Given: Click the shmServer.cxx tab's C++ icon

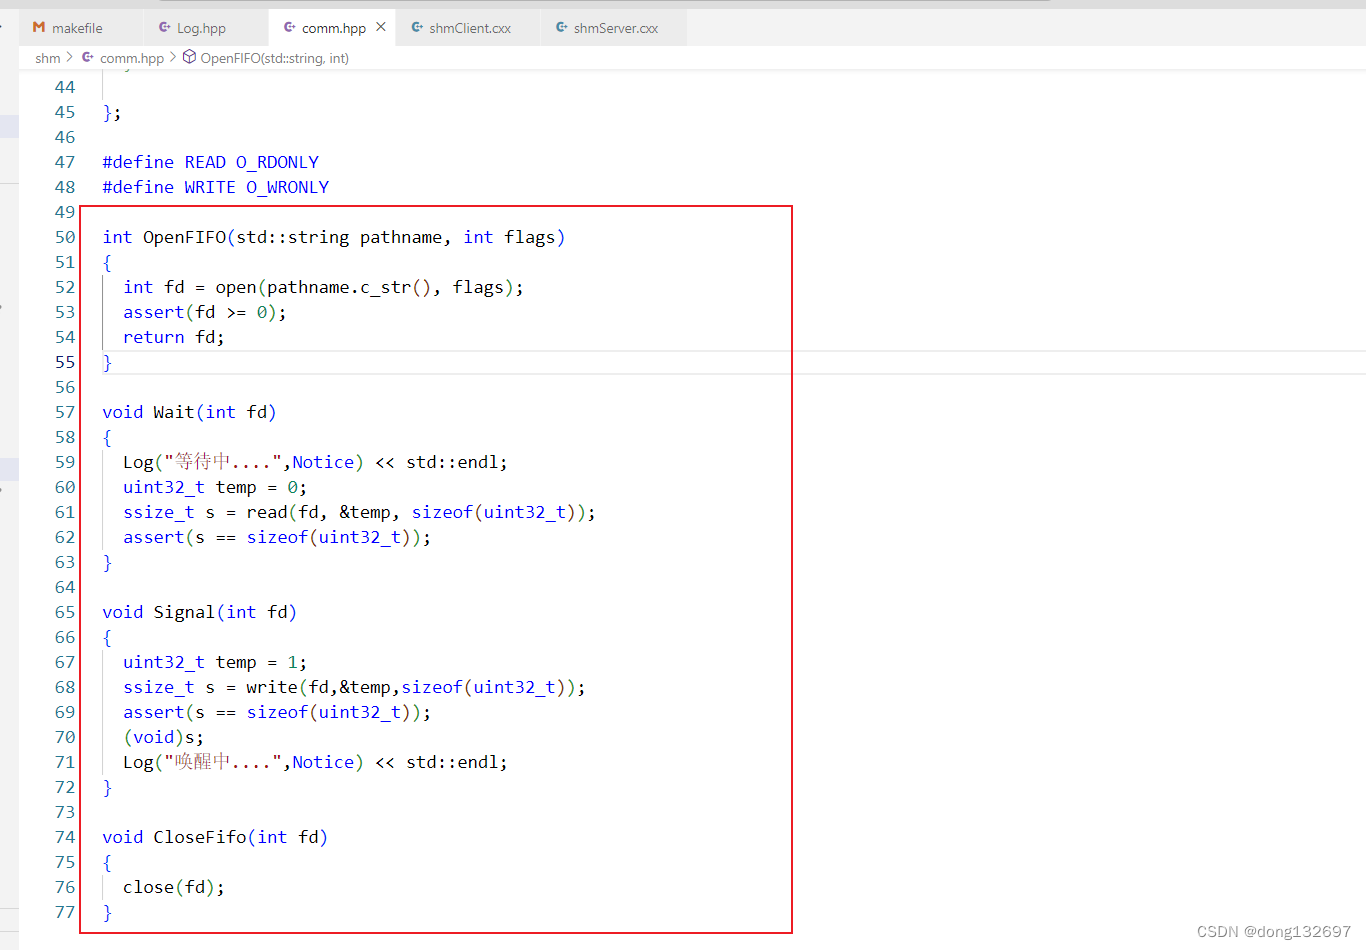Looking at the screenshot, I should 562,27.
